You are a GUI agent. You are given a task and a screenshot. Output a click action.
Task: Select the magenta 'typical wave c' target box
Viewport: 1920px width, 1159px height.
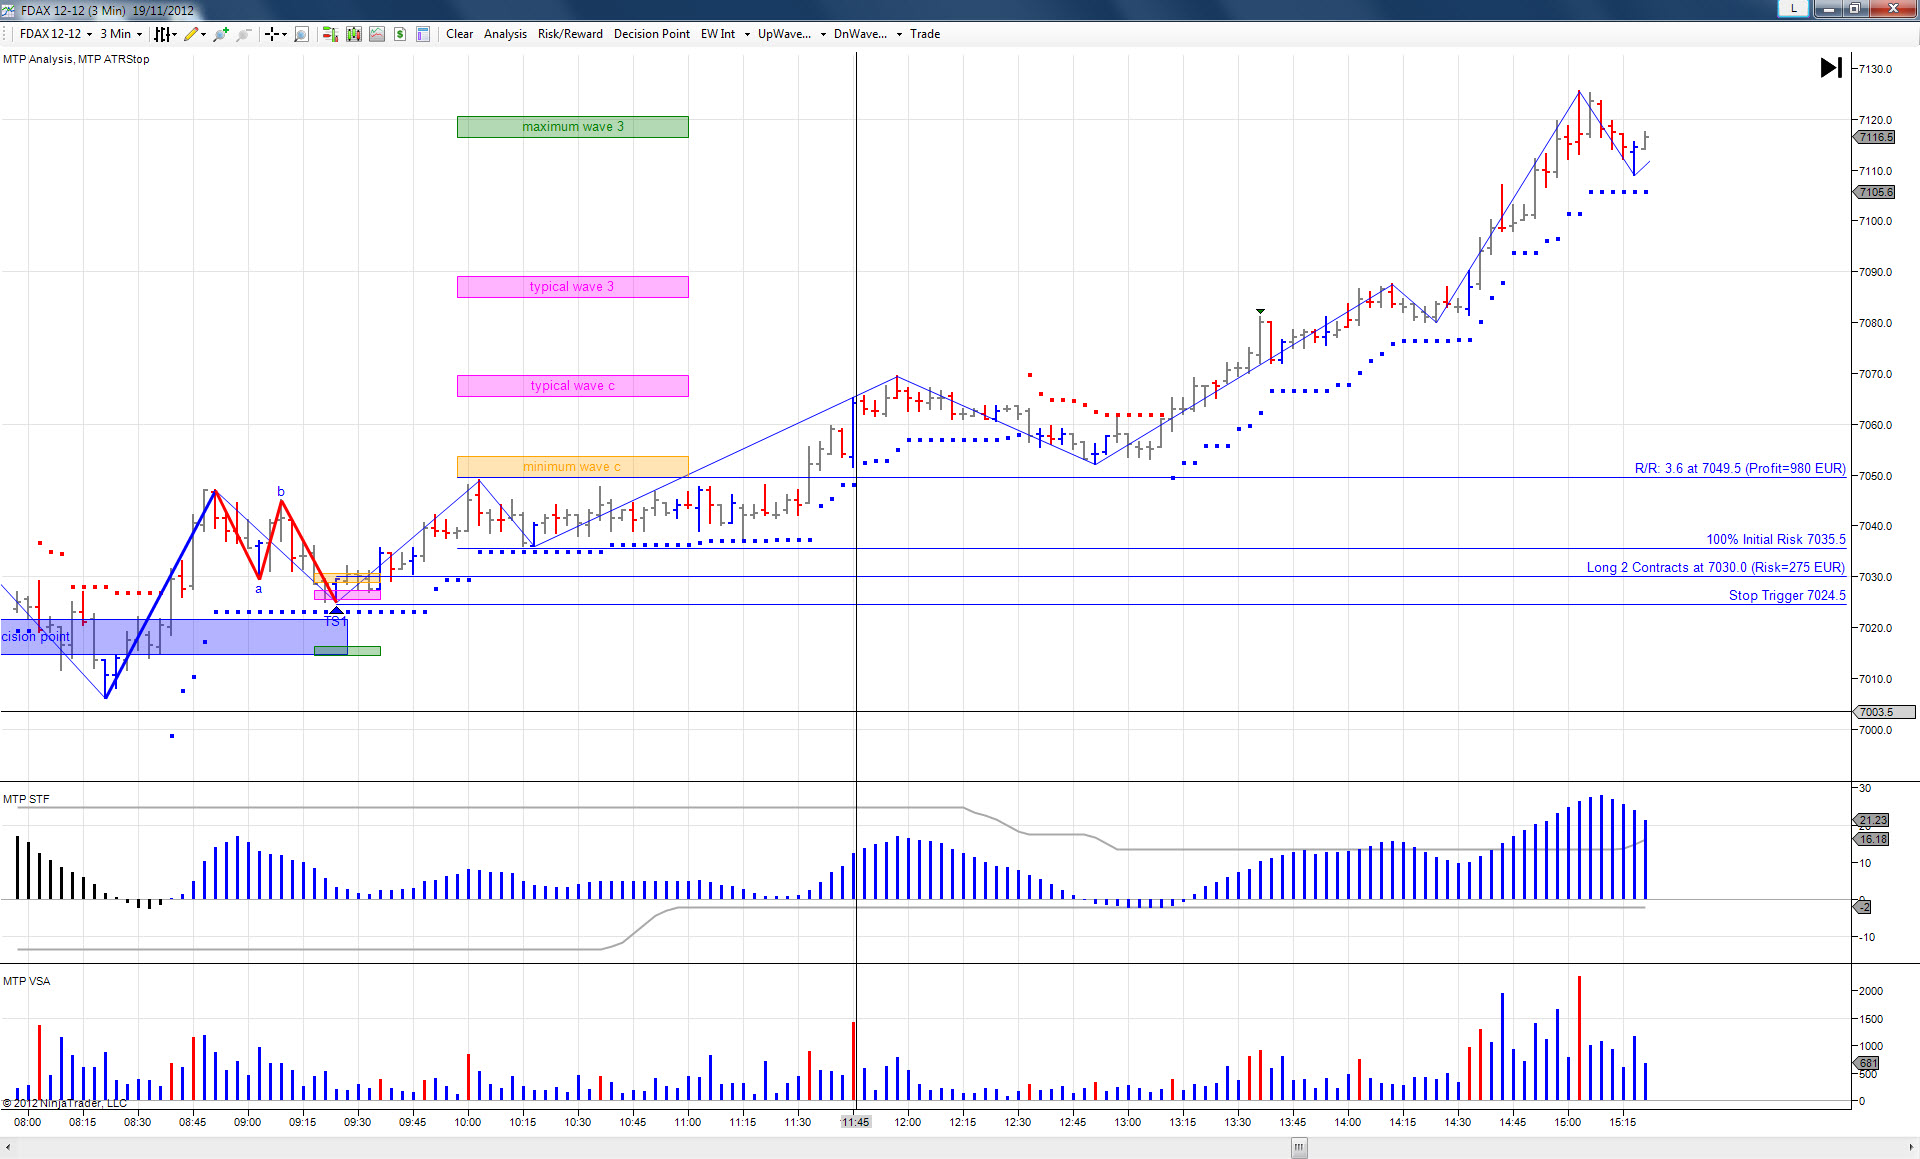tap(573, 386)
